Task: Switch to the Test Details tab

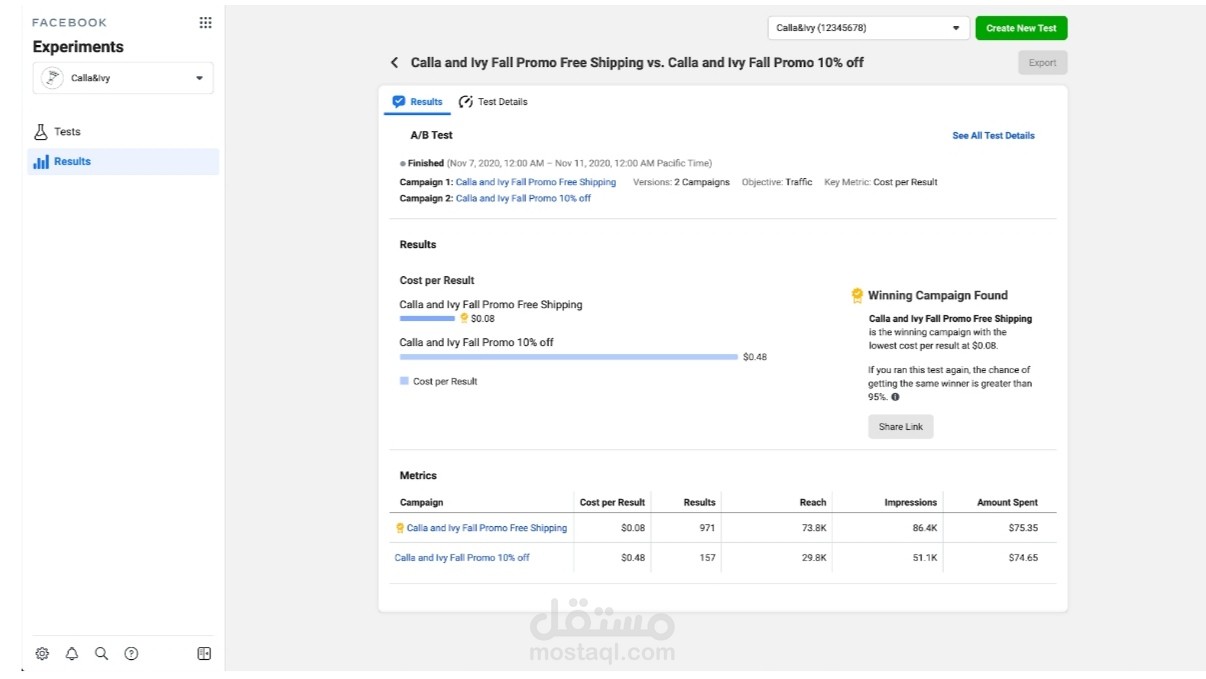Action: pyautogui.click(x=493, y=102)
